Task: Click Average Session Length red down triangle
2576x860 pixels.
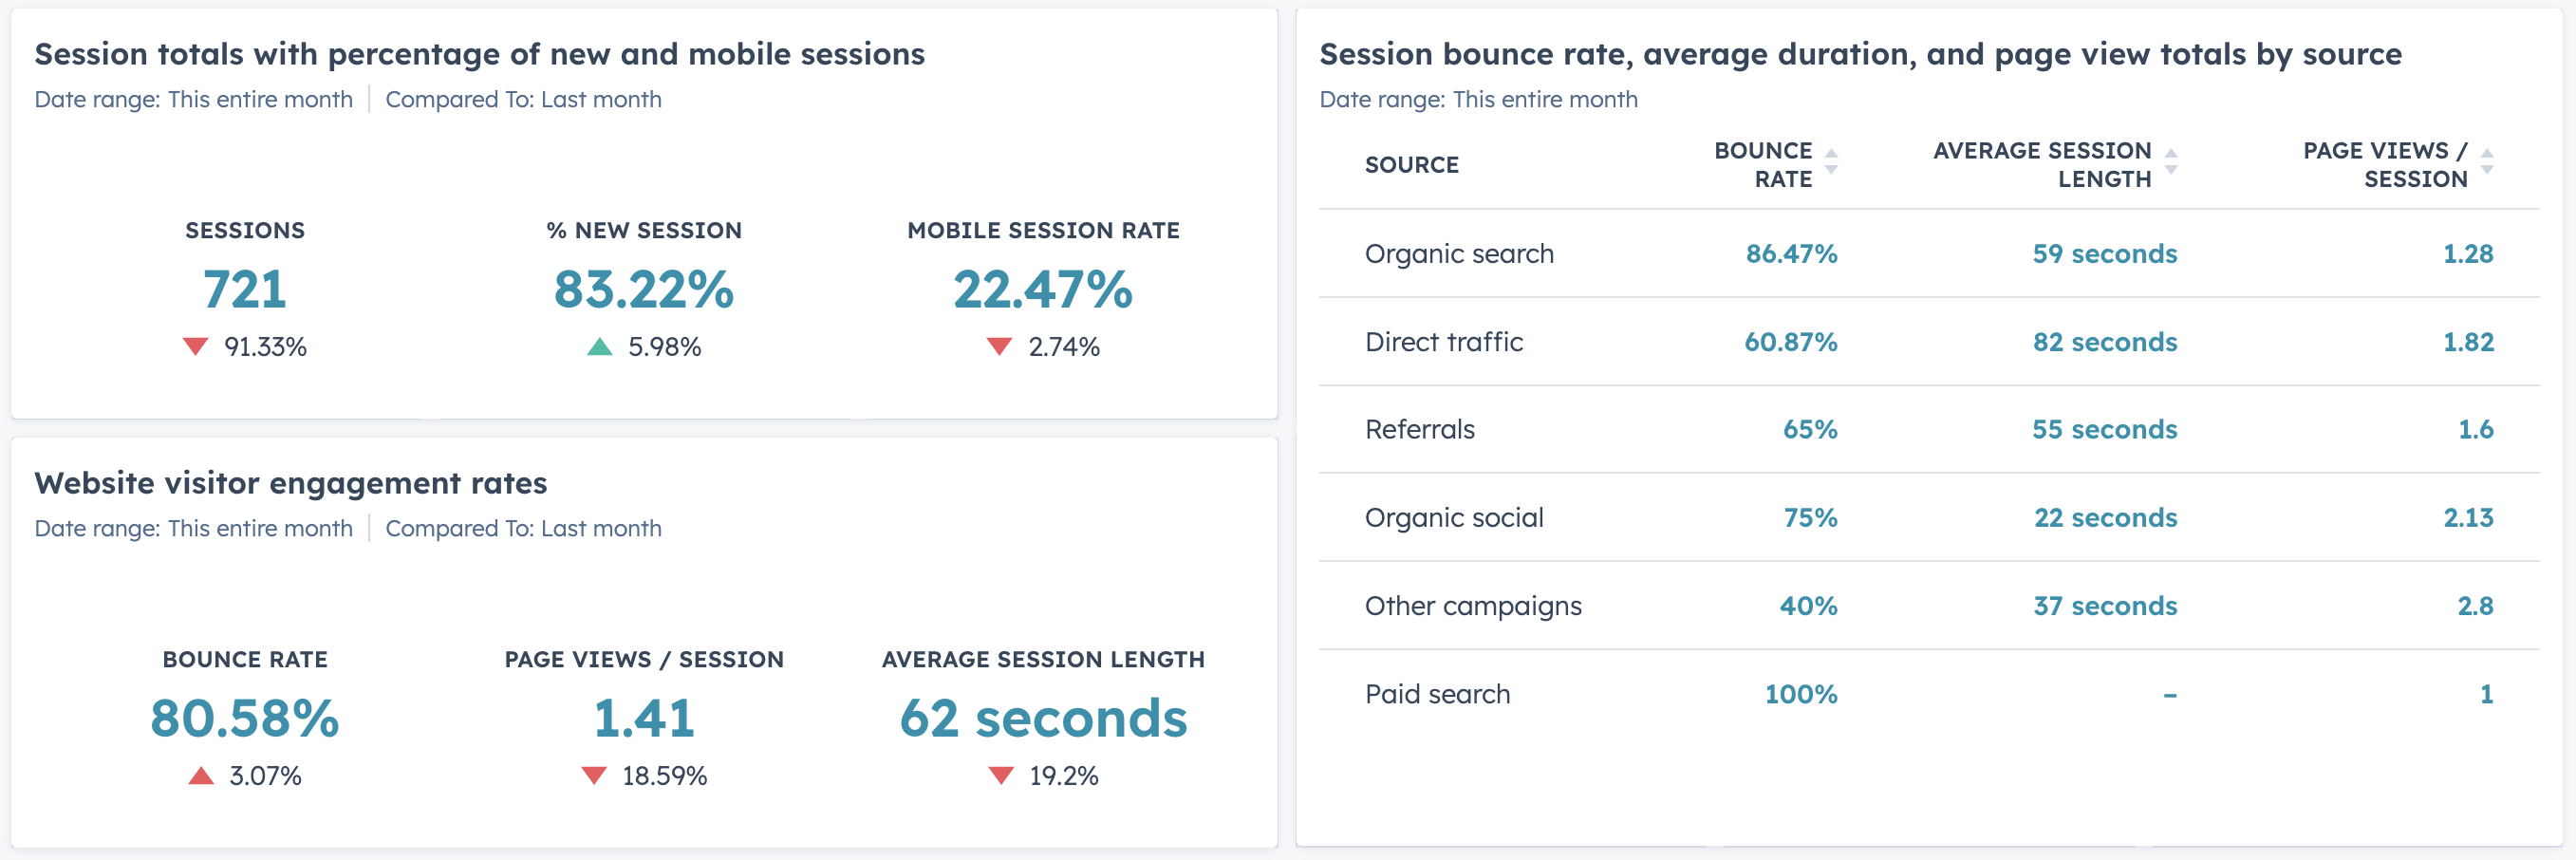Action: coord(1001,776)
